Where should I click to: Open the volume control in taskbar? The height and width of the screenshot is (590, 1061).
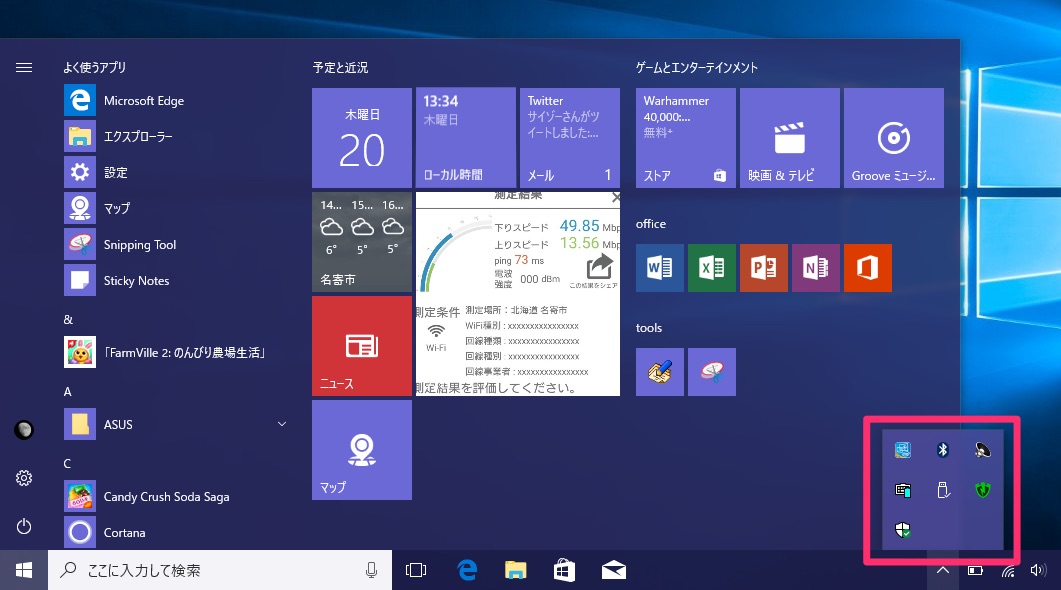[1038, 570]
